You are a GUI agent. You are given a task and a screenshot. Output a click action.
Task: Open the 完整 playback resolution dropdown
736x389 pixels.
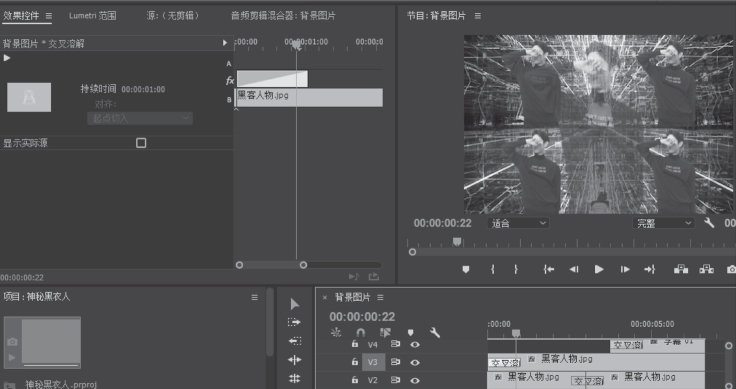pos(663,223)
